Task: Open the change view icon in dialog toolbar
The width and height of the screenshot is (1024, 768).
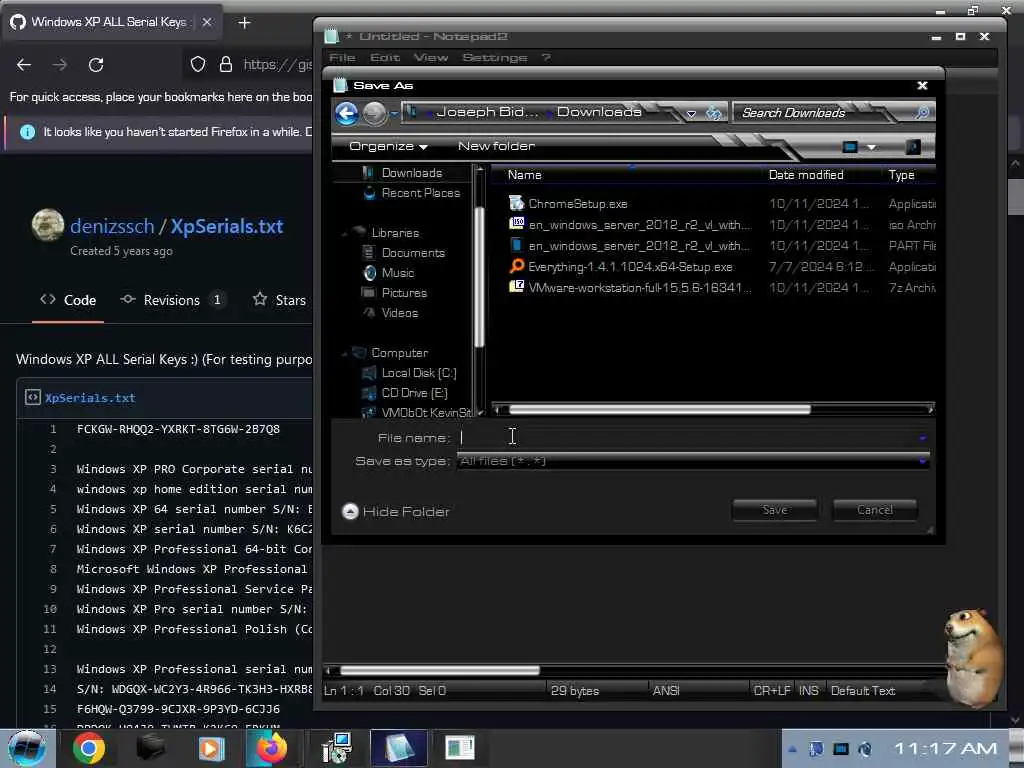Action: click(x=850, y=147)
